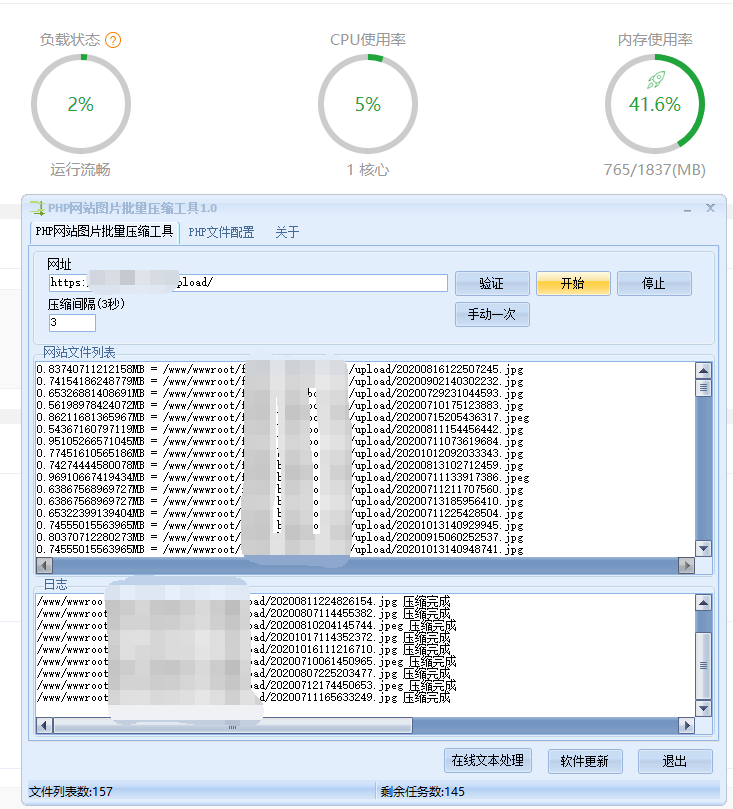Click the file list vertical scrollbar thumb
733x809 pixels.
coord(704,387)
